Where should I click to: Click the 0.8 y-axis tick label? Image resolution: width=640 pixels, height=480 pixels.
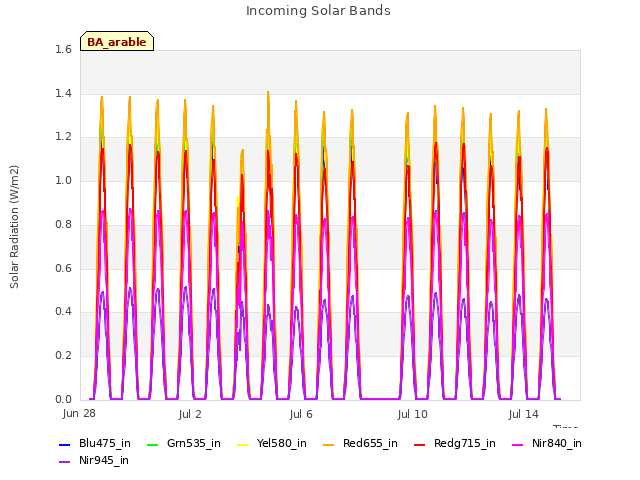click(x=63, y=224)
